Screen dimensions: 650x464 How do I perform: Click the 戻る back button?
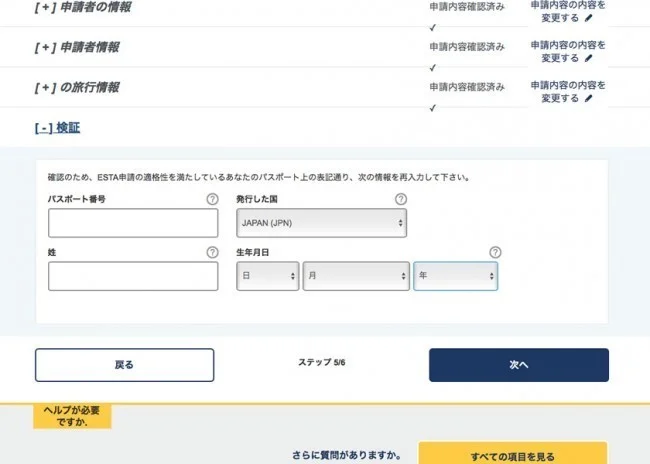(124, 365)
